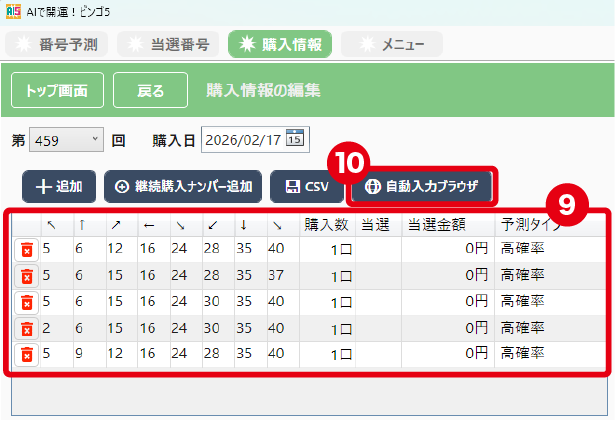Delete the row starting with 2
The width and height of the screenshot is (615, 421).
click(x=26, y=329)
